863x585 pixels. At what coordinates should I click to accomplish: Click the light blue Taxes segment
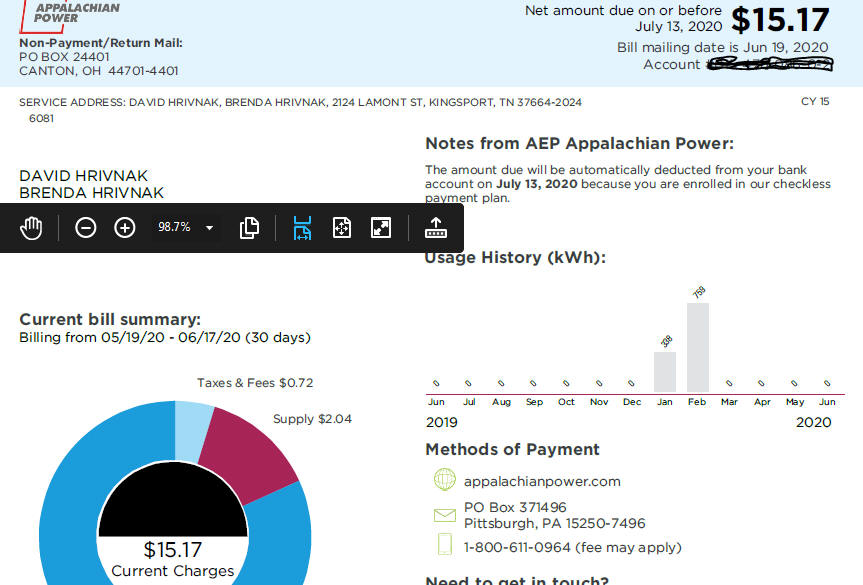[x=192, y=432]
